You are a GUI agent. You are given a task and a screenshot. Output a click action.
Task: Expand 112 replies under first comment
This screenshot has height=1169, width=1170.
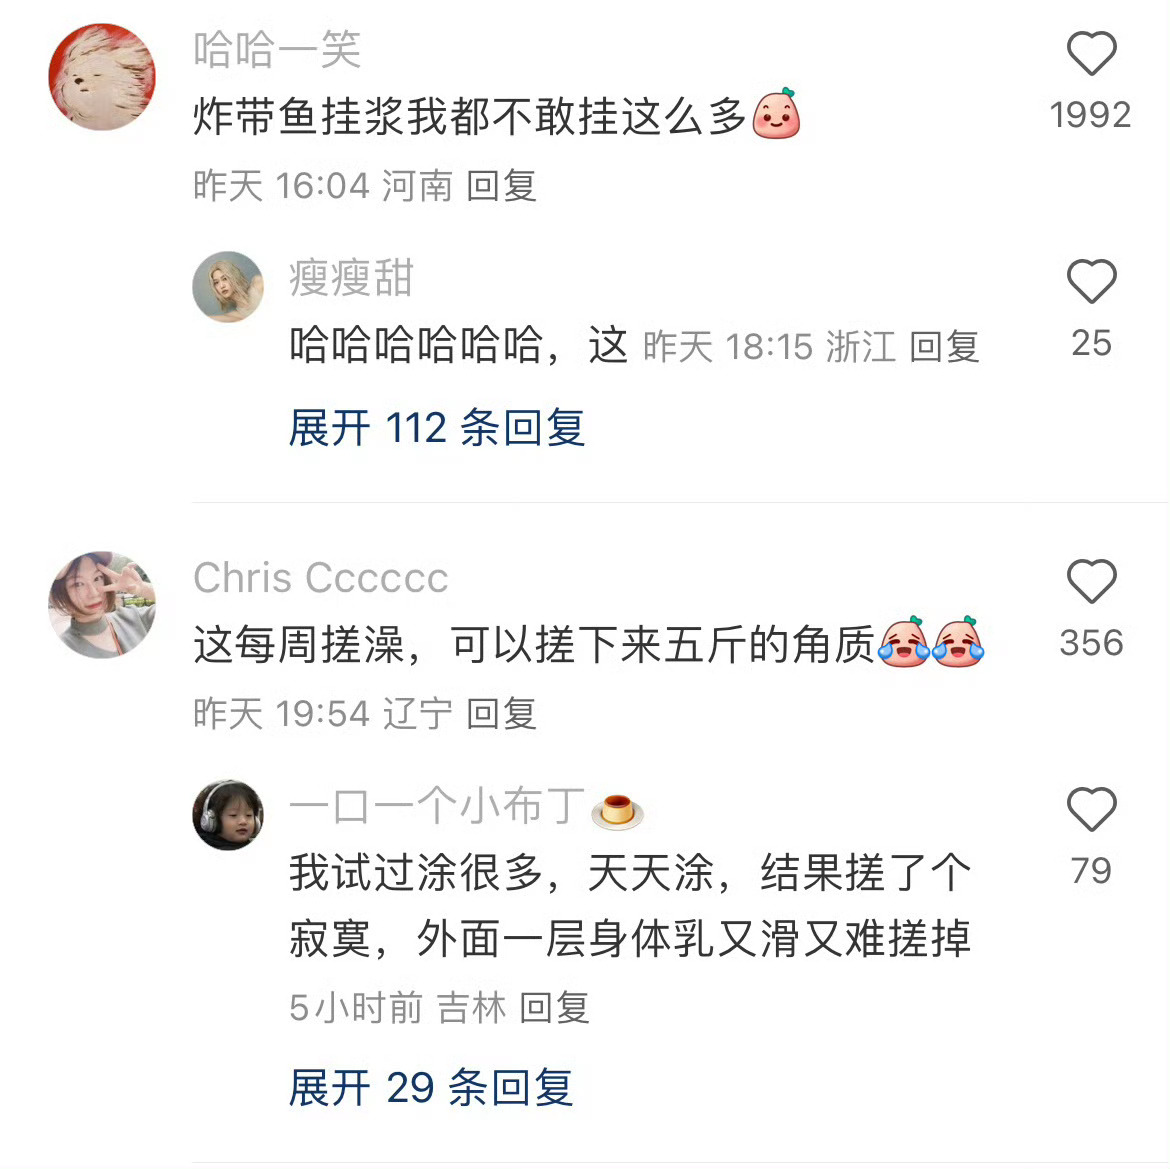[x=437, y=428]
